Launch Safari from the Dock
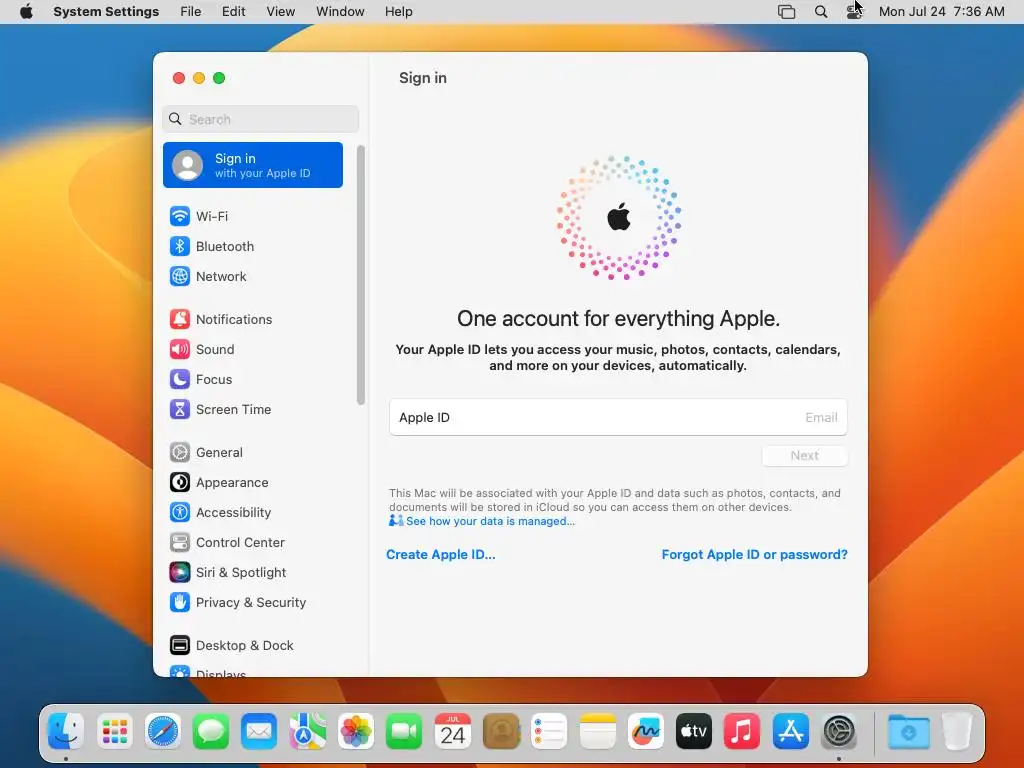 tap(163, 731)
